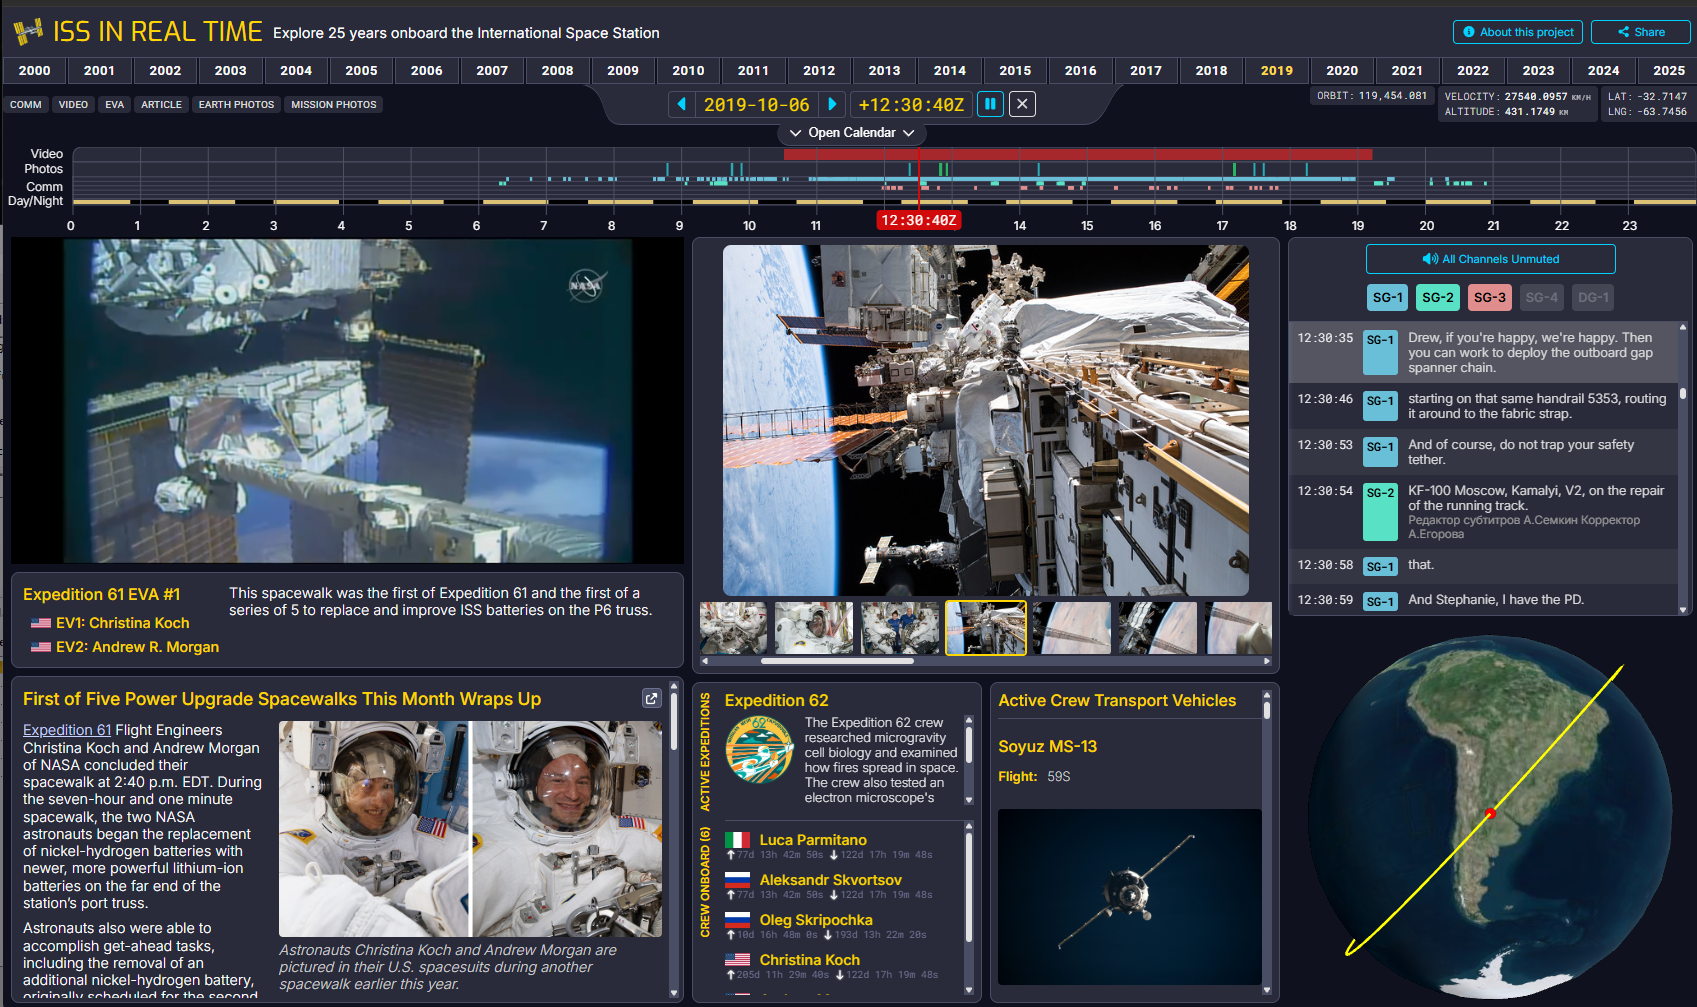Image resolution: width=1697 pixels, height=1007 pixels.
Task: Click SG-2 badge on 12:30:54 transcript row
Action: [x=1381, y=512]
